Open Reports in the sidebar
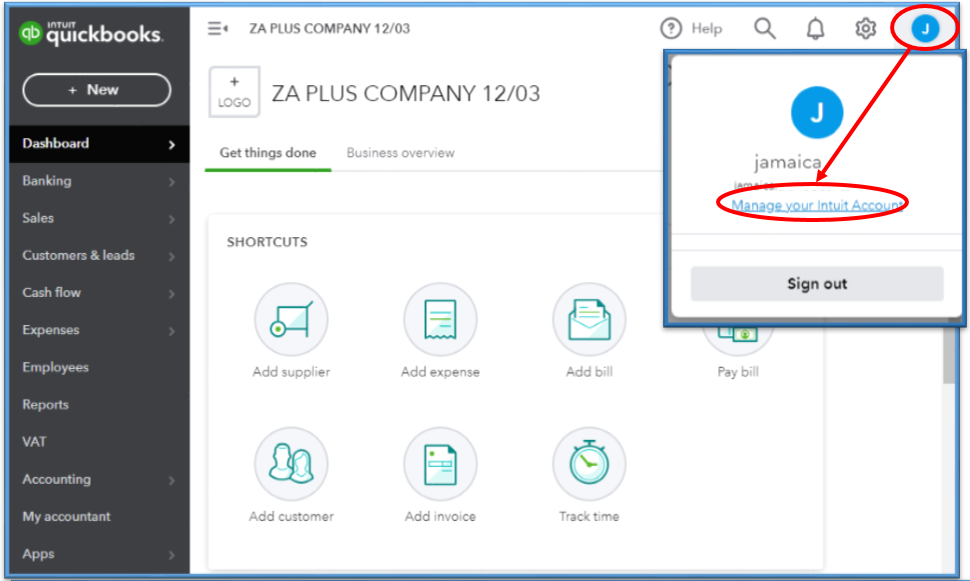The height and width of the screenshot is (581, 970). (100, 405)
